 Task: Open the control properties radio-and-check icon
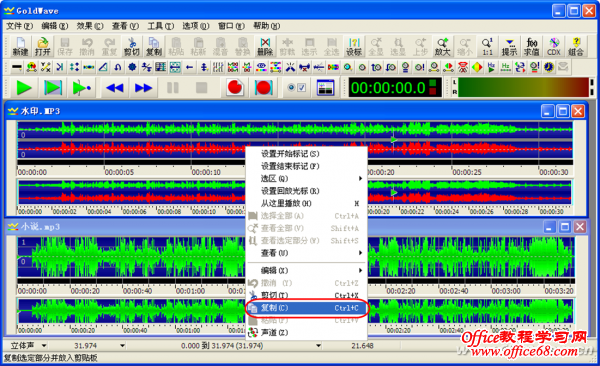296,88
